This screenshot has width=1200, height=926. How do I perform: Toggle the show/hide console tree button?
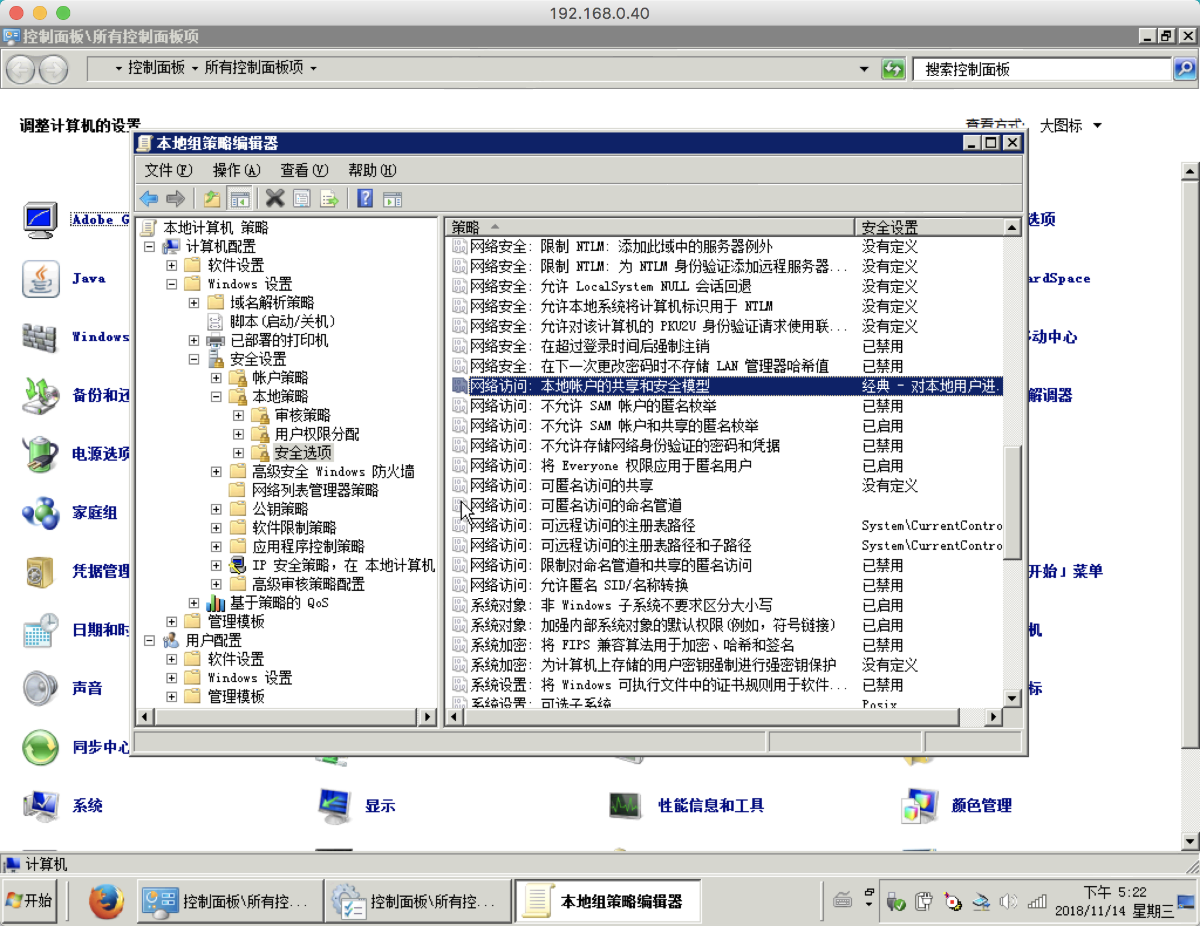click(x=239, y=199)
